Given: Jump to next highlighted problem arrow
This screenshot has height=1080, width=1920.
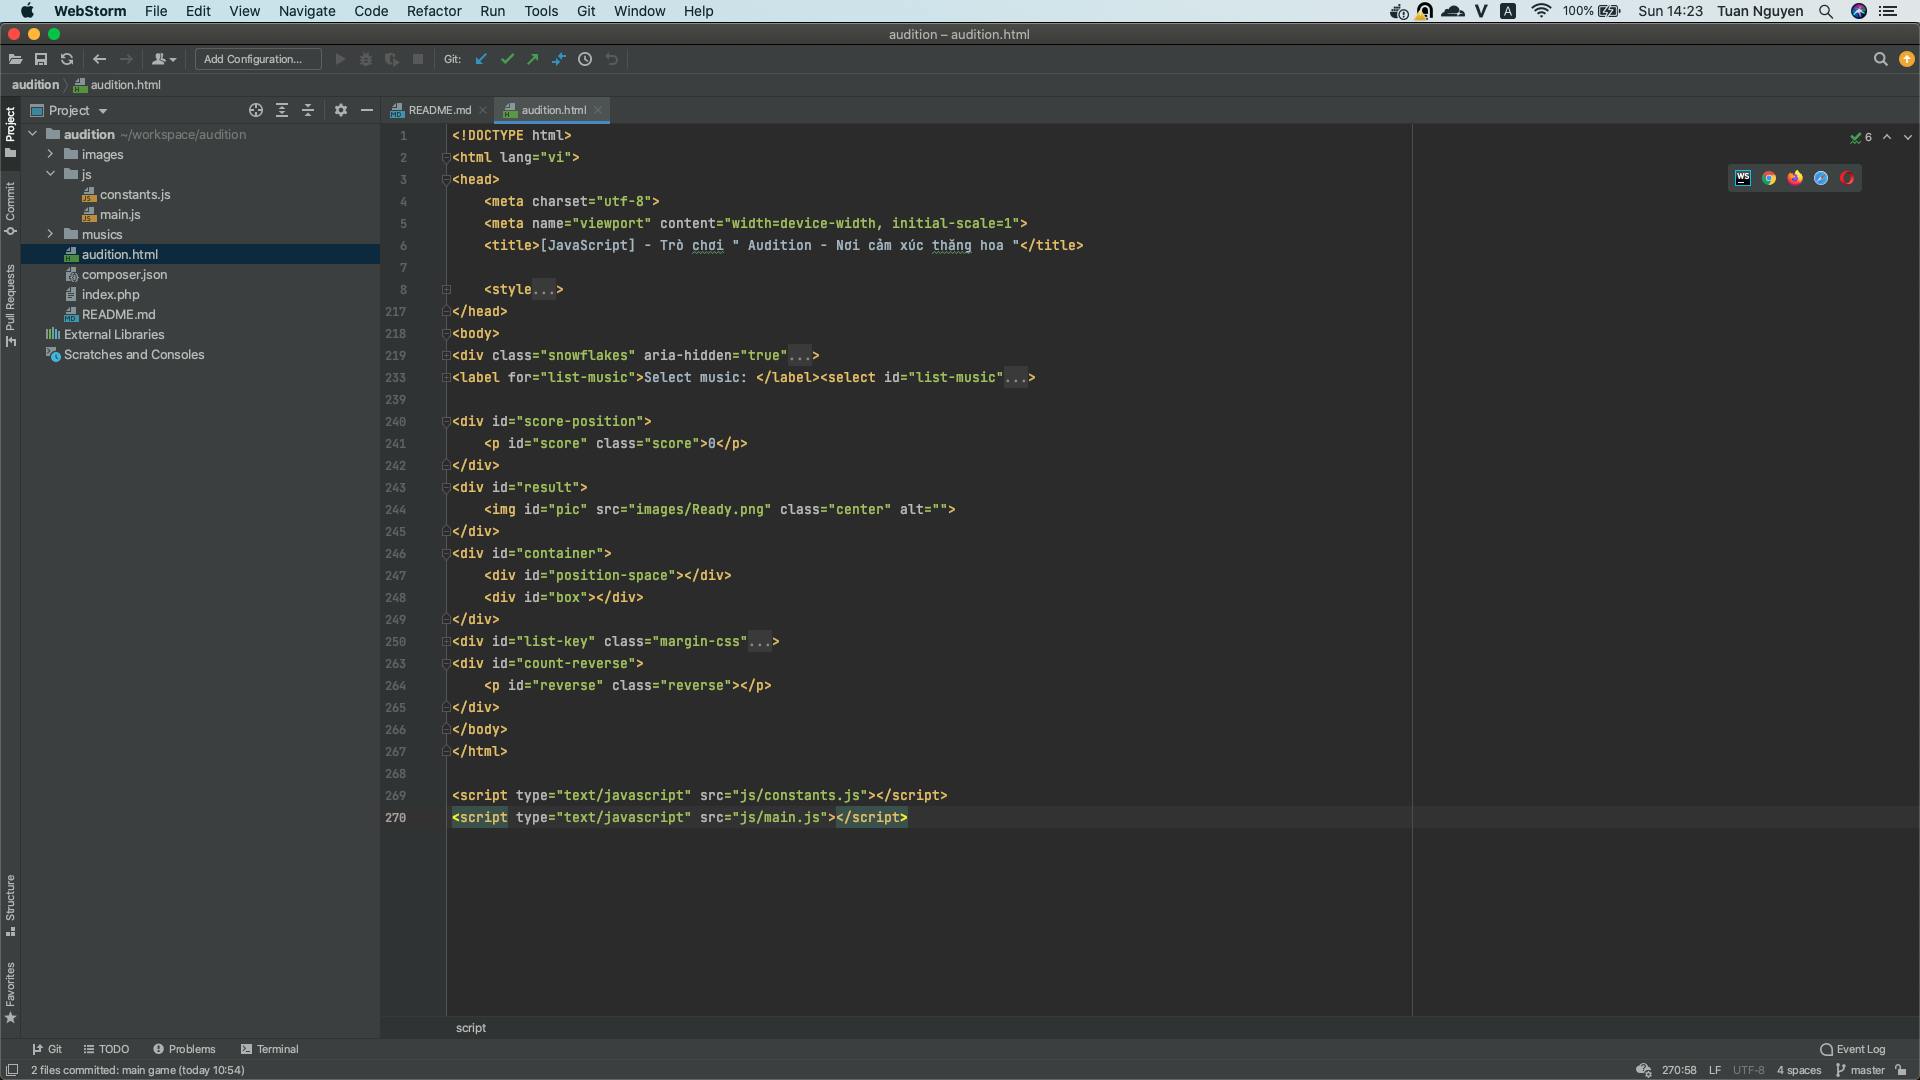Looking at the screenshot, I should point(1907,137).
